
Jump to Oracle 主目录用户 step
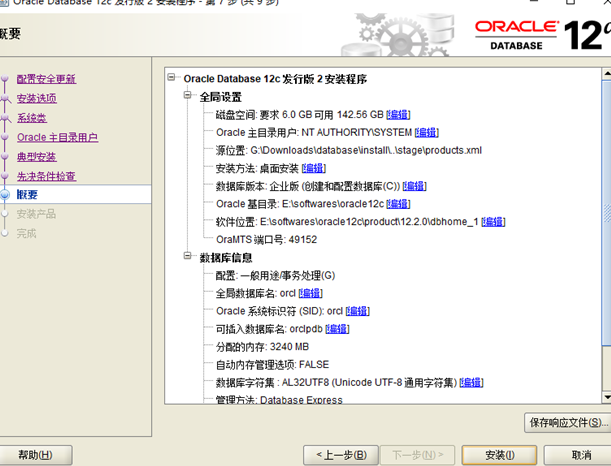(x=57, y=137)
